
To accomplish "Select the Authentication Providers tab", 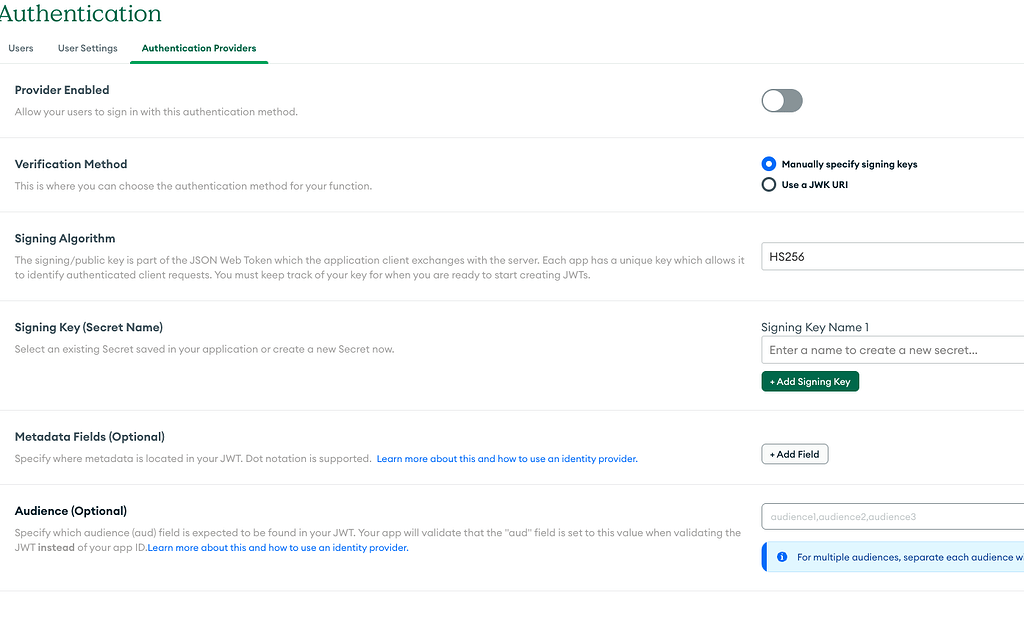I will click(x=199, y=48).
